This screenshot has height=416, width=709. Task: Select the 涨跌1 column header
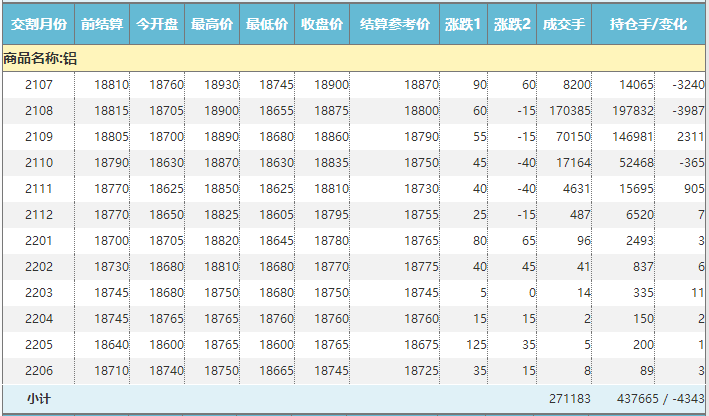click(x=463, y=23)
